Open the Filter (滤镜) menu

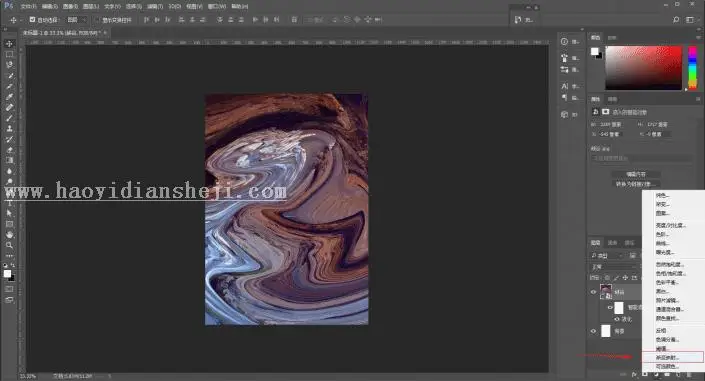tap(155, 6)
